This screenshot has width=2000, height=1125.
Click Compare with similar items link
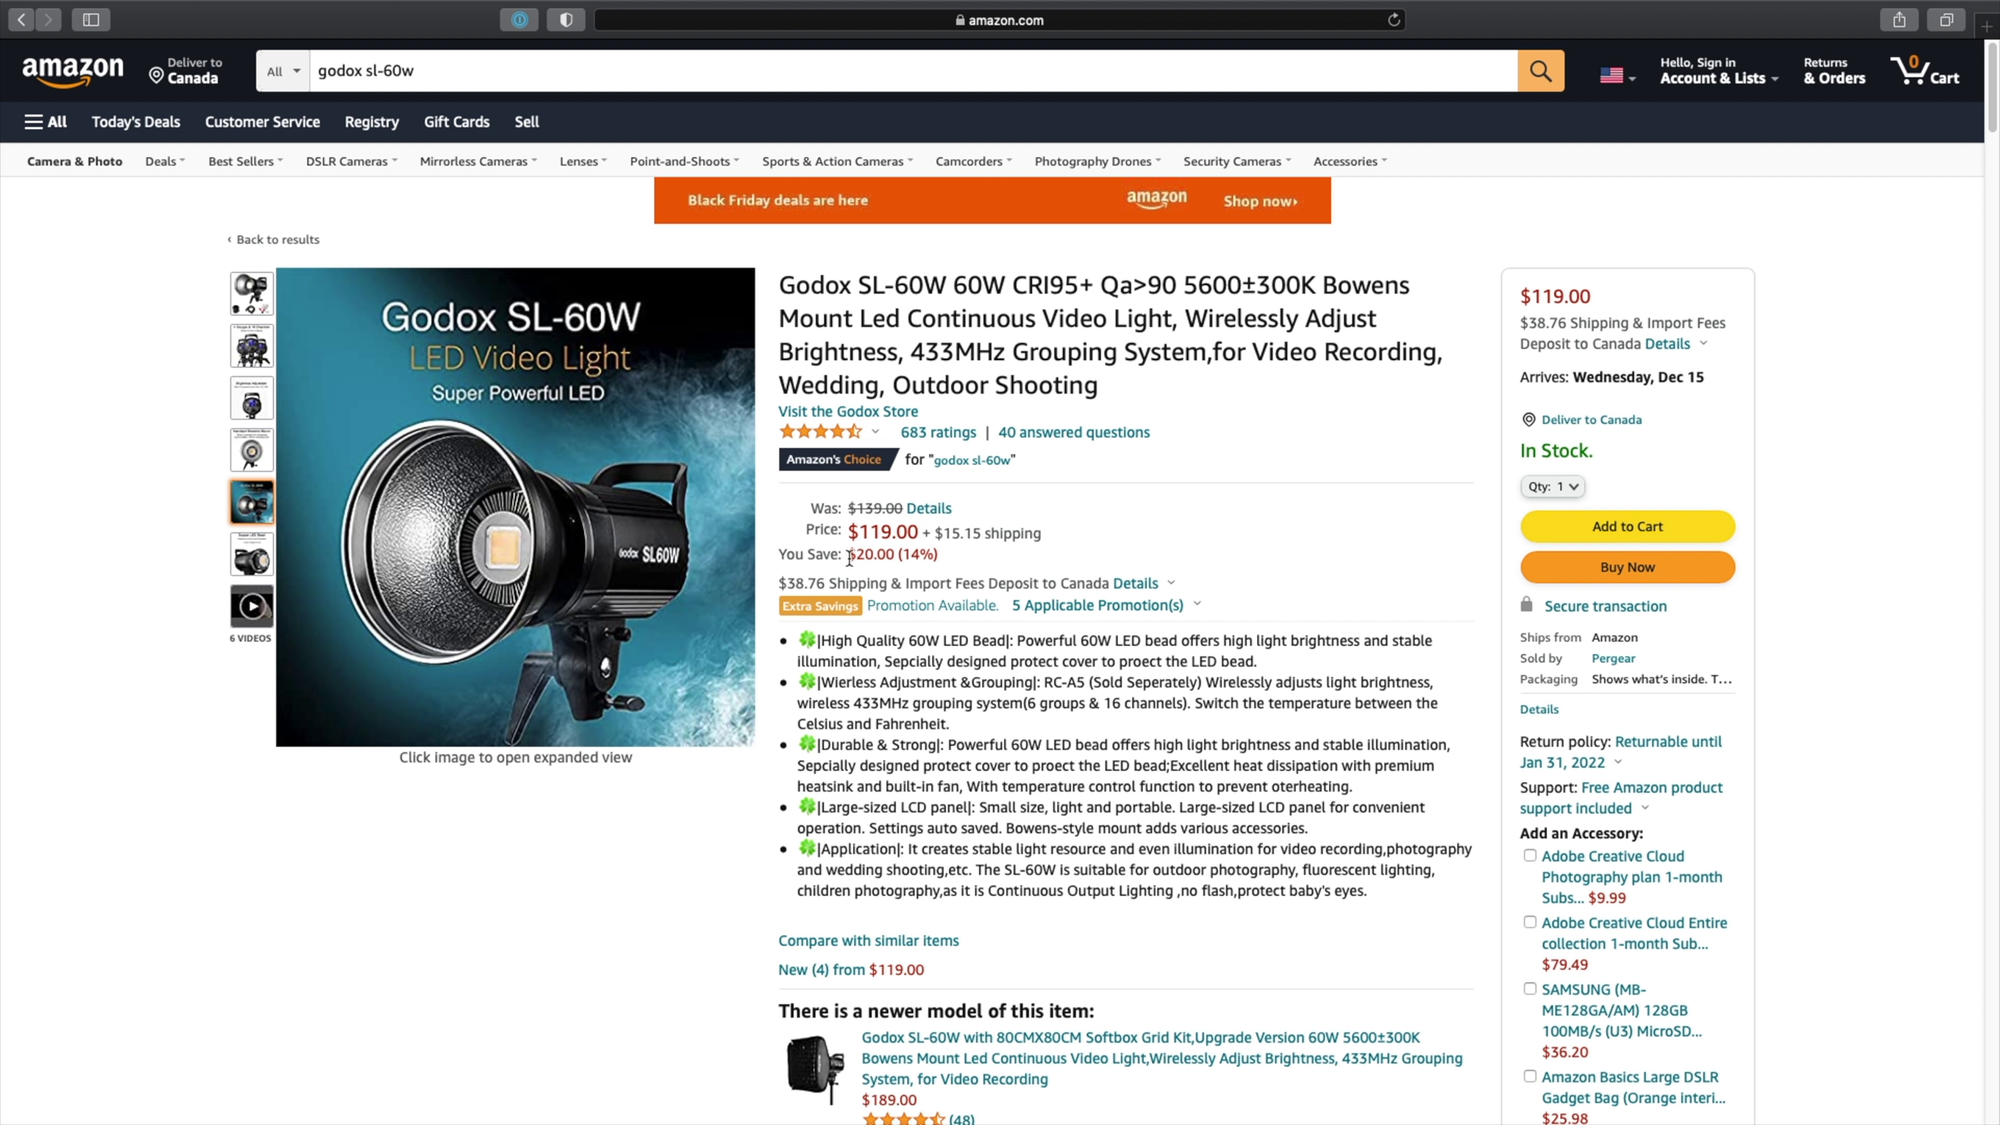pyautogui.click(x=868, y=940)
